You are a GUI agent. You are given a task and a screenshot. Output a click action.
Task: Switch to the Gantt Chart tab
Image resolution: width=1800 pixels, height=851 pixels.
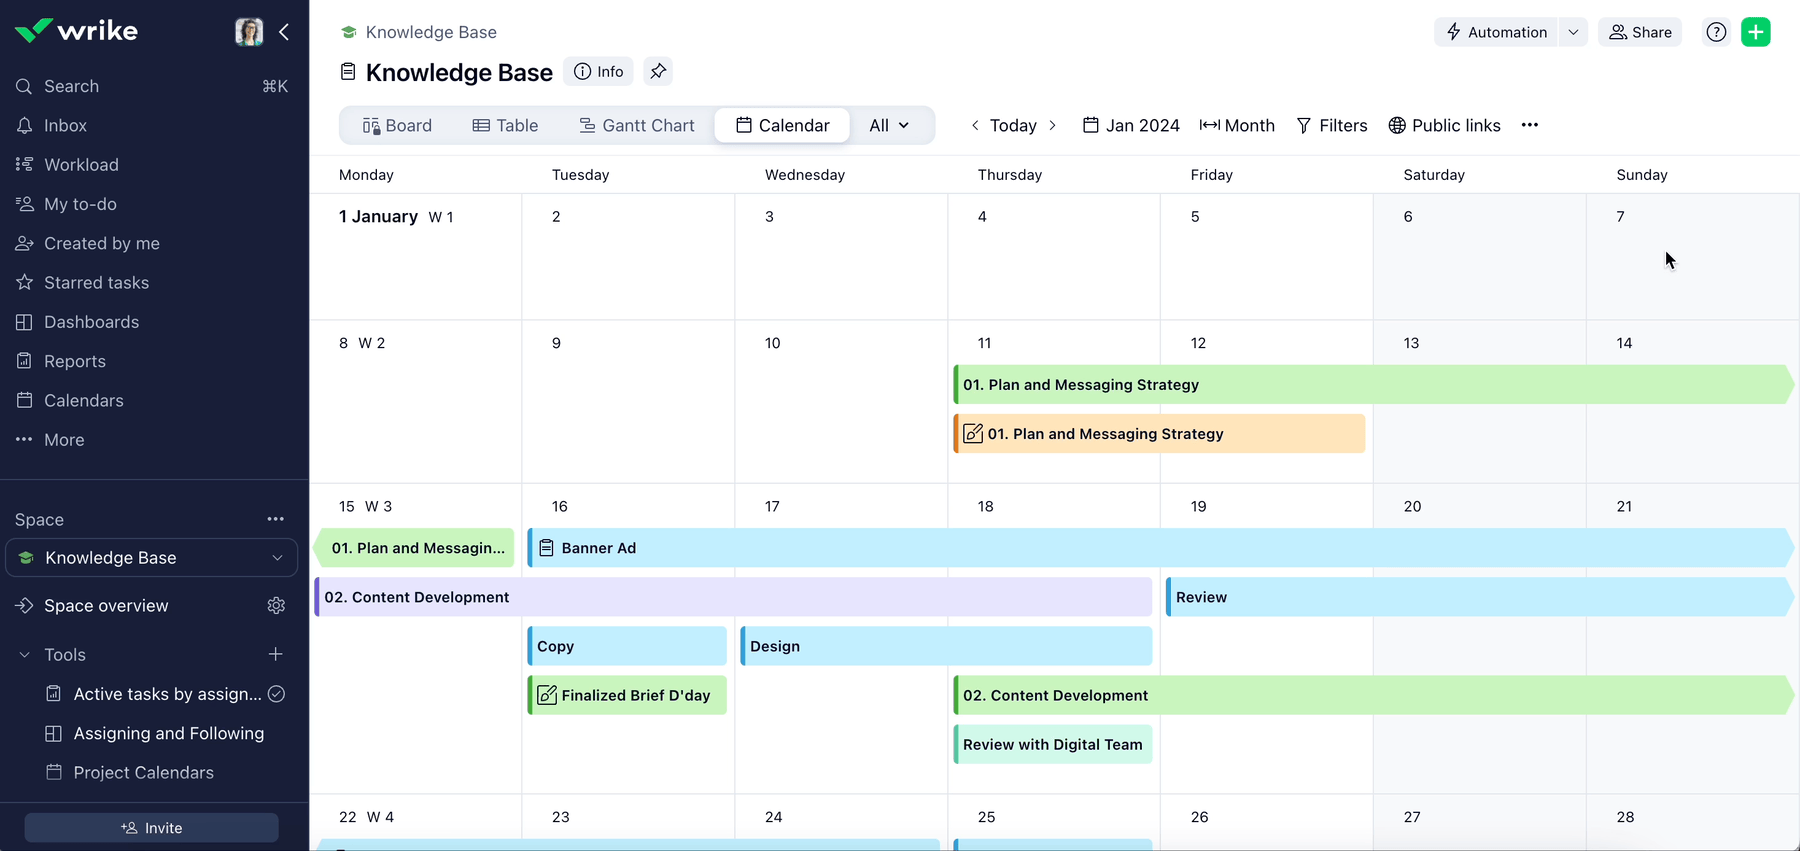637,125
